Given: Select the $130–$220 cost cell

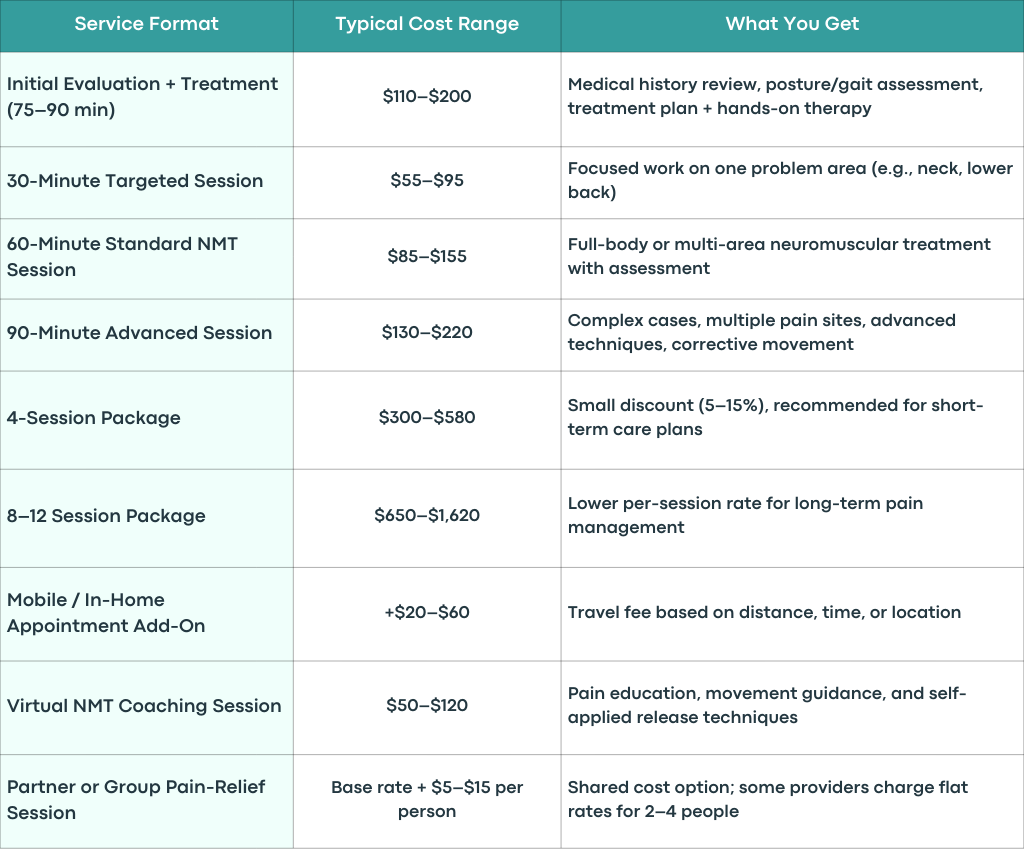Looking at the screenshot, I should click(427, 335).
